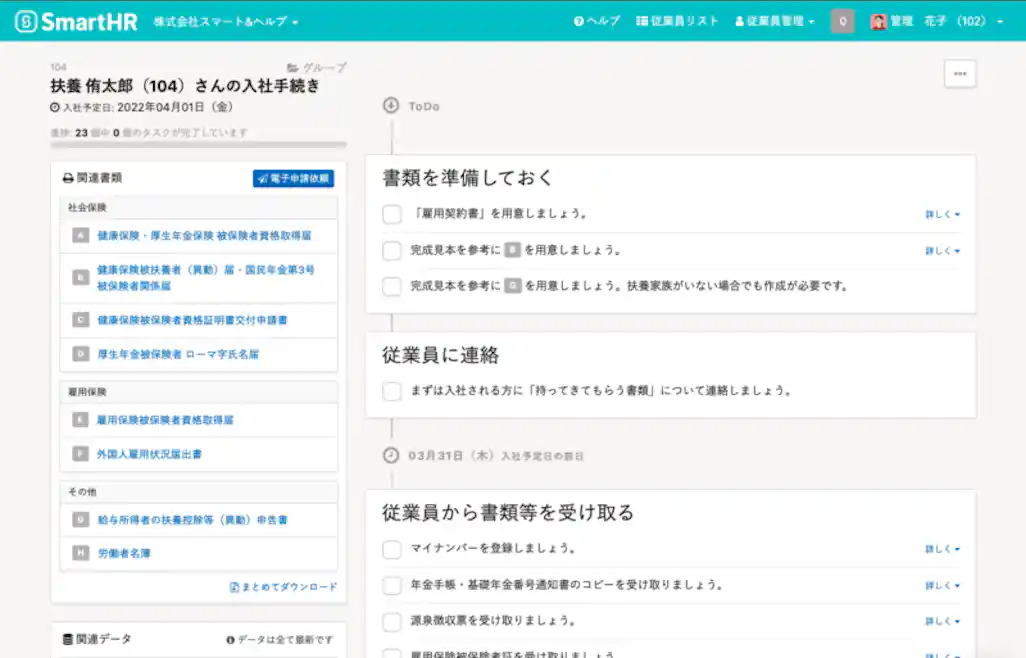
Task: Check the 雇用契約書 preparation task
Action: (x=391, y=213)
